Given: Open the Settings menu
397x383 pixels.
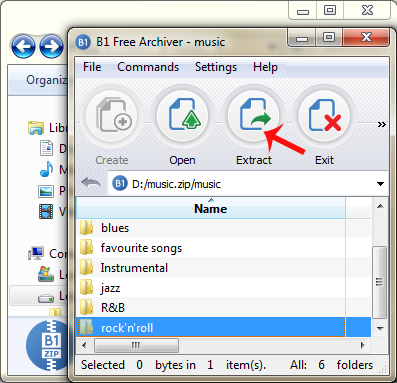Looking at the screenshot, I should 216,67.
